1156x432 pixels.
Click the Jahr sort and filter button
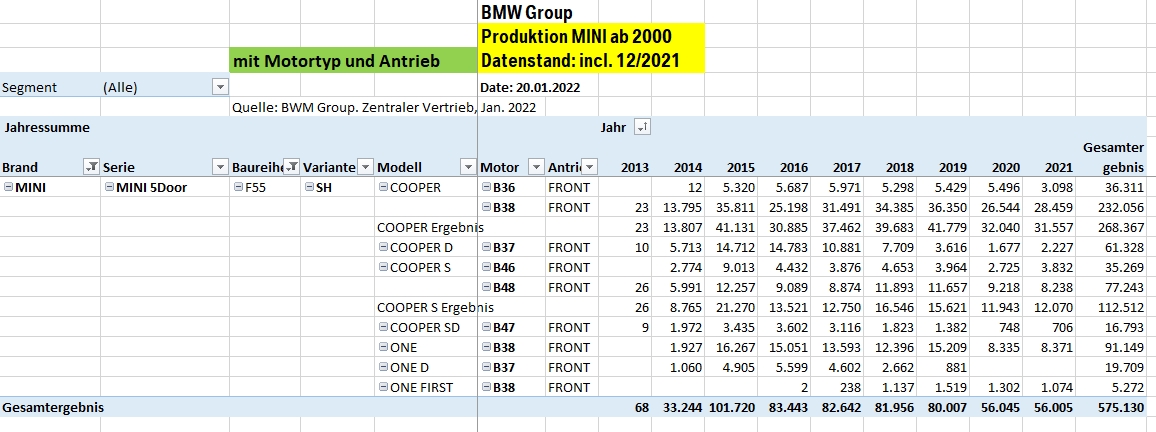point(642,127)
